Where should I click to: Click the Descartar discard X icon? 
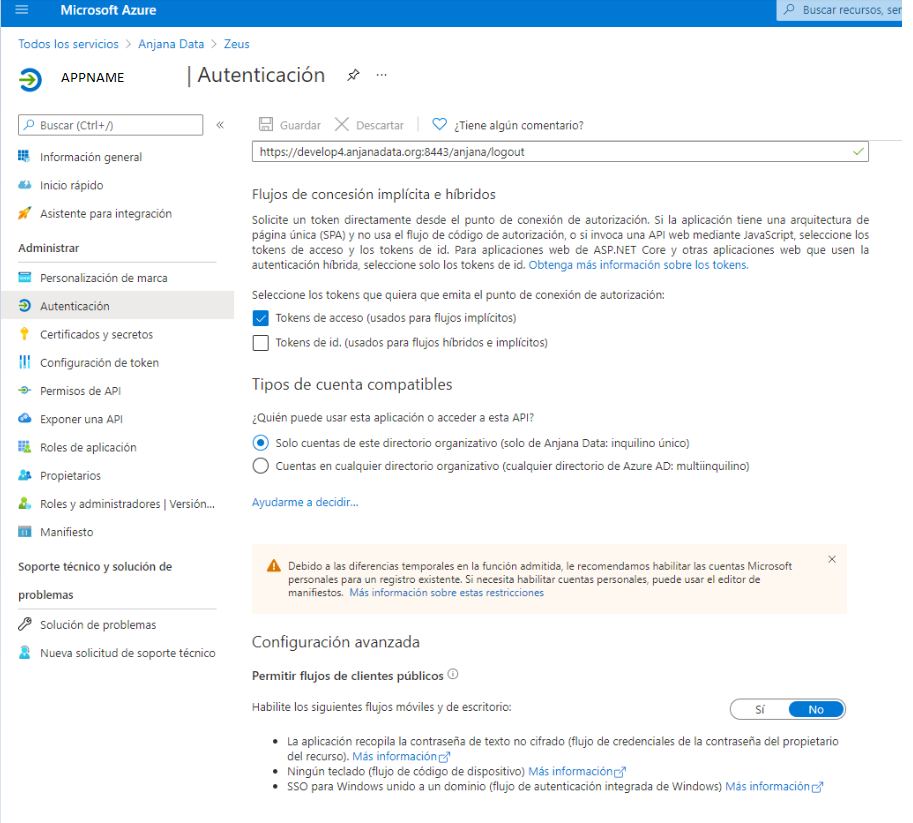pyautogui.click(x=342, y=125)
